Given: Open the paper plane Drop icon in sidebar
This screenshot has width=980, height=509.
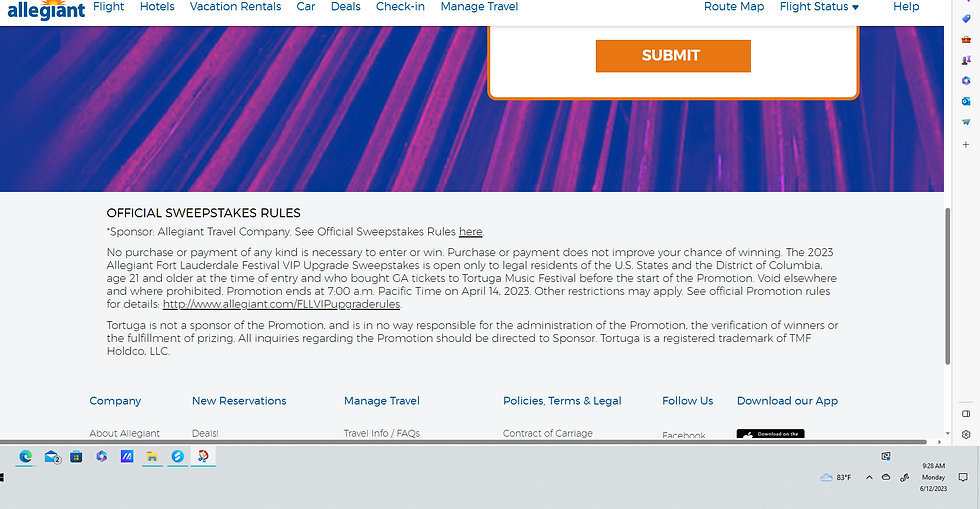Looking at the screenshot, I should pos(966,122).
